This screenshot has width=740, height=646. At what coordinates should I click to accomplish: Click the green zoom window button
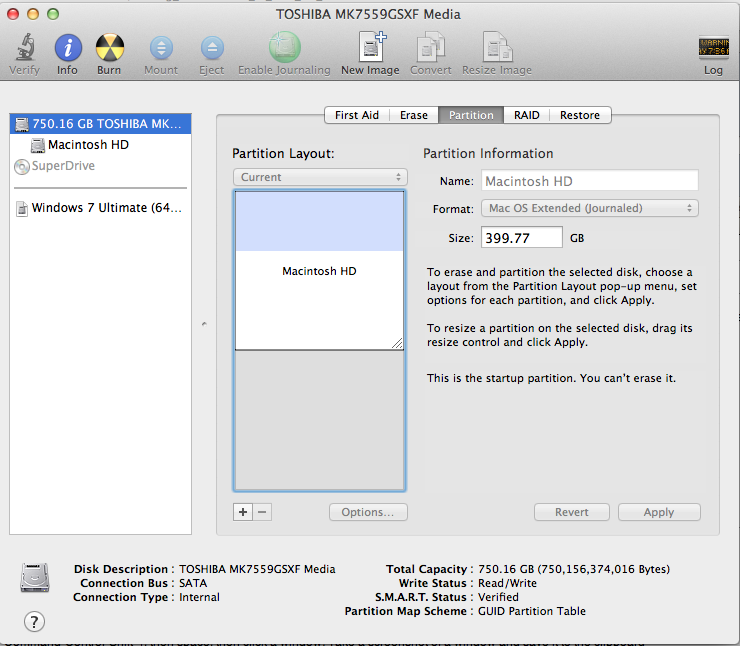53,14
